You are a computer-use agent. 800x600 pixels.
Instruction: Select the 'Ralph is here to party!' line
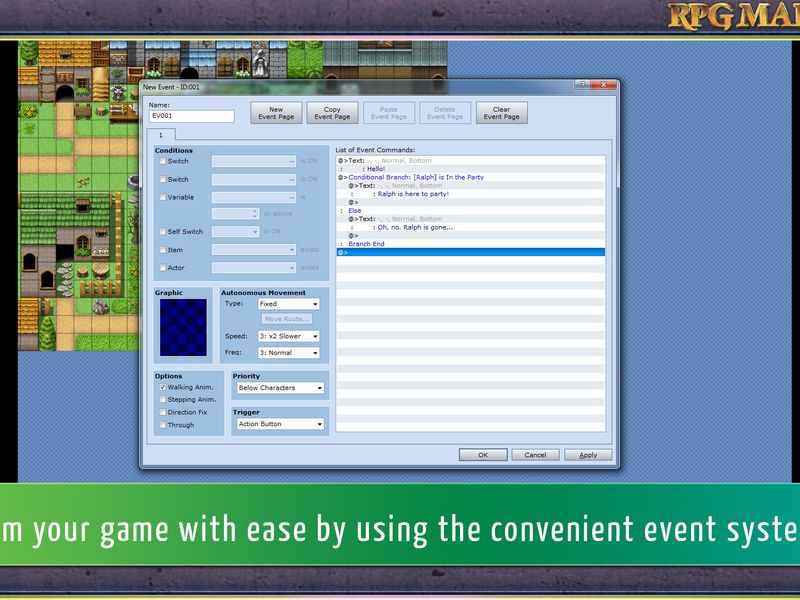[471, 194]
